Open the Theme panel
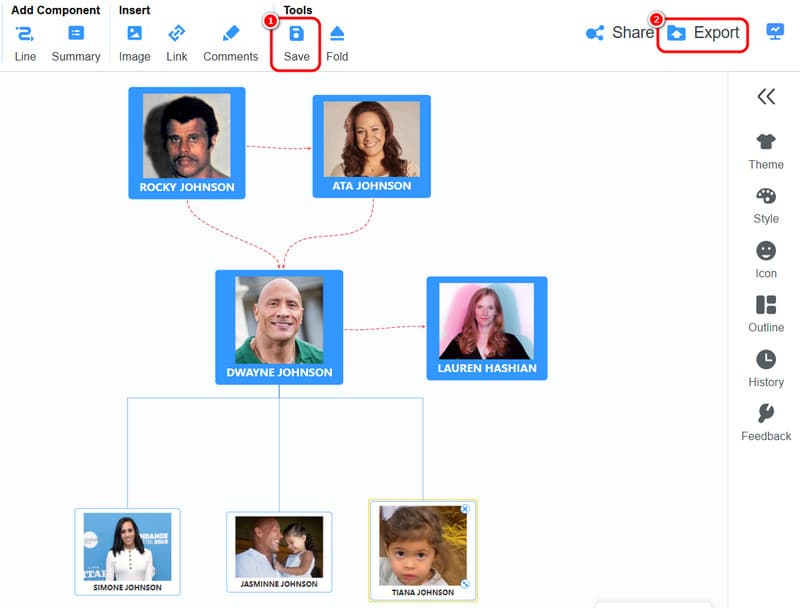The width and height of the screenshot is (800, 608). coord(766,151)
